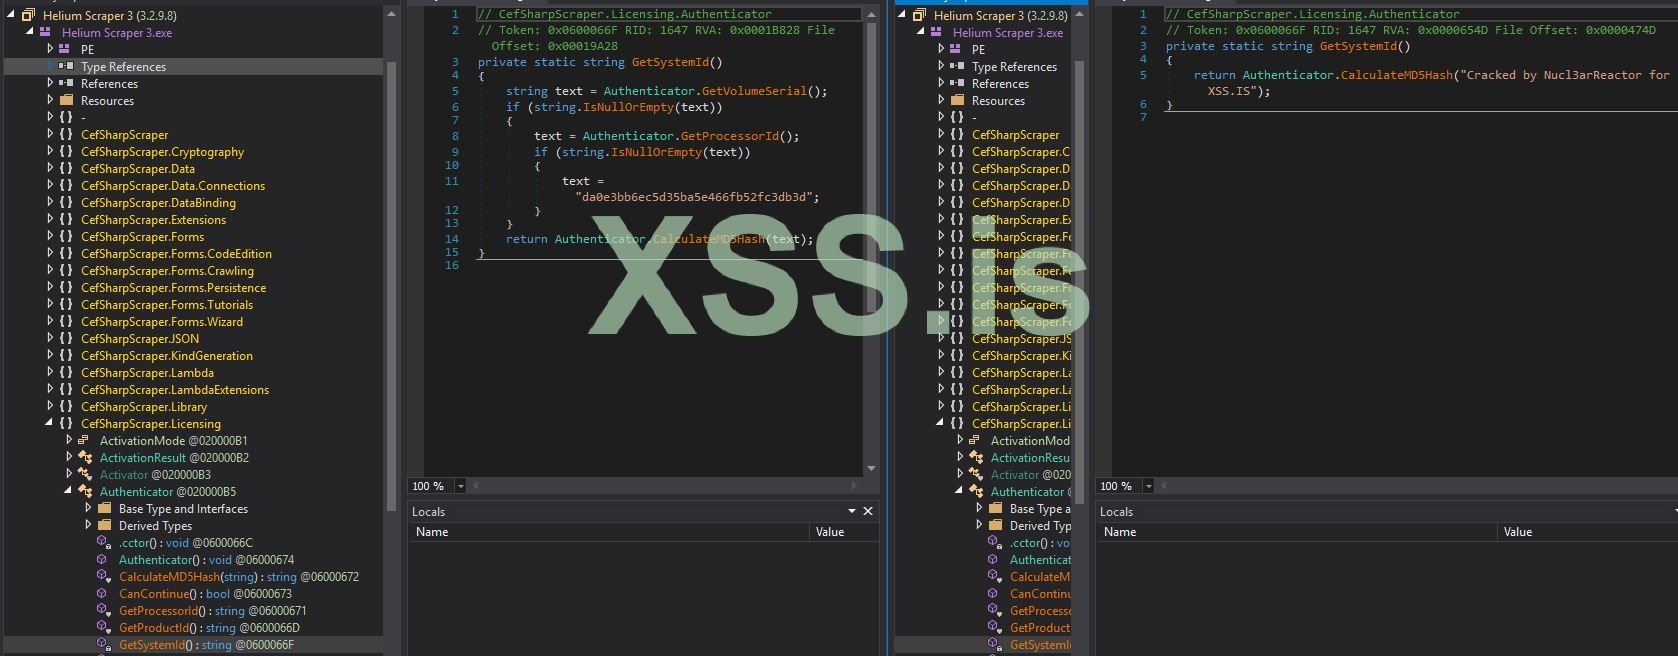Click the PE node icon in the left tree
The width and height of the screenshot is (1678, 656).
[x=66, y=49]
